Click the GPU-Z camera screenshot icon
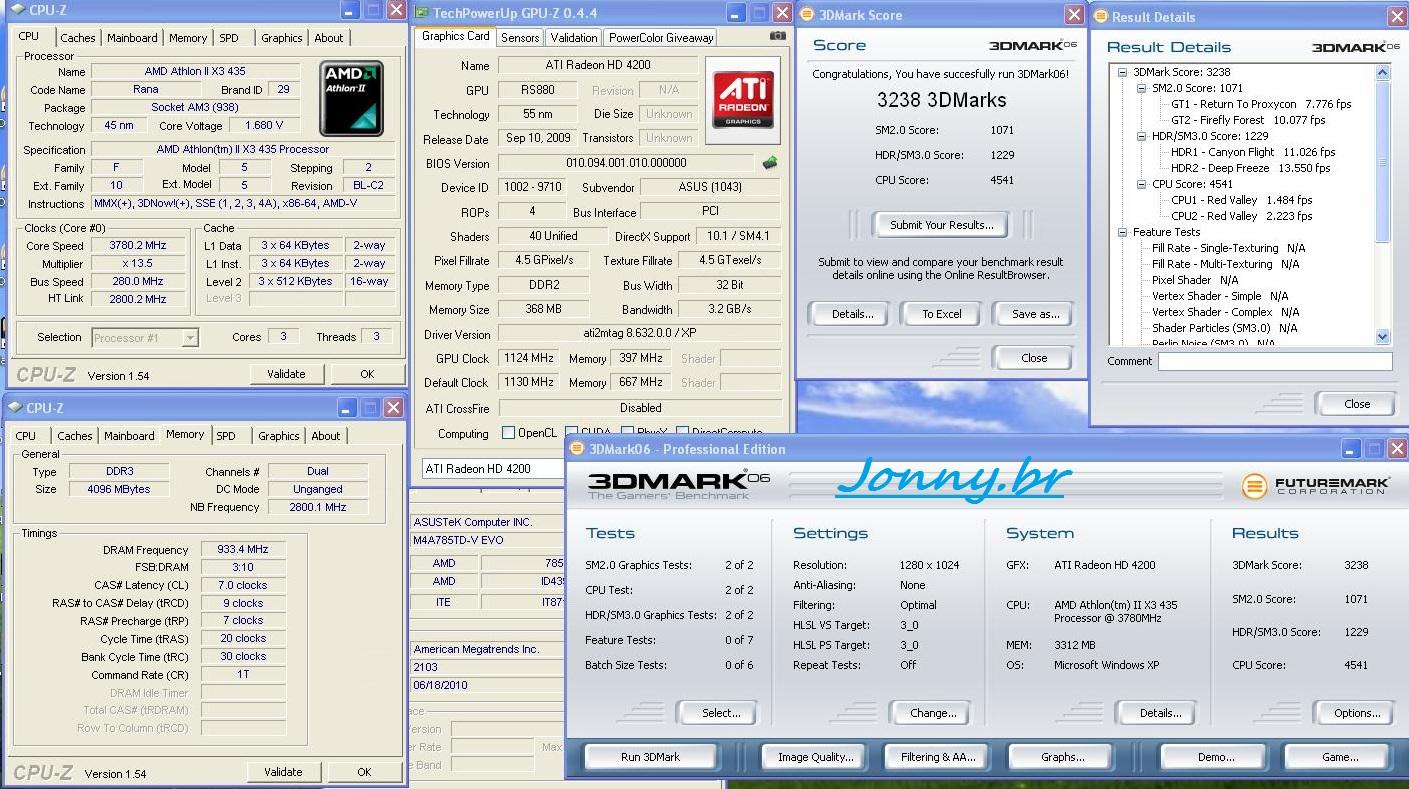 click(777, 36)
